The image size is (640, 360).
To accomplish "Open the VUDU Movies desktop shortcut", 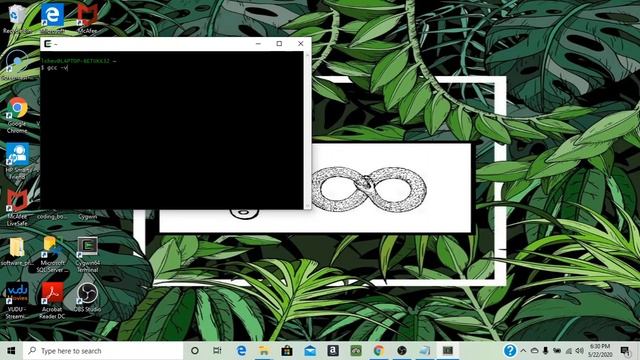I will [x=17, y=300].
